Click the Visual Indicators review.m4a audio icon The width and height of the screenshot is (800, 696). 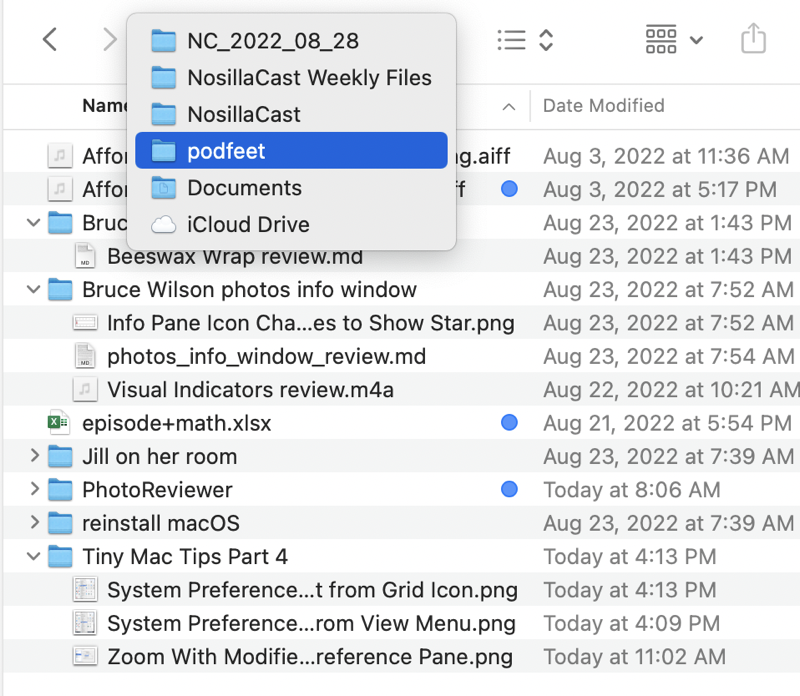(86, 390)
